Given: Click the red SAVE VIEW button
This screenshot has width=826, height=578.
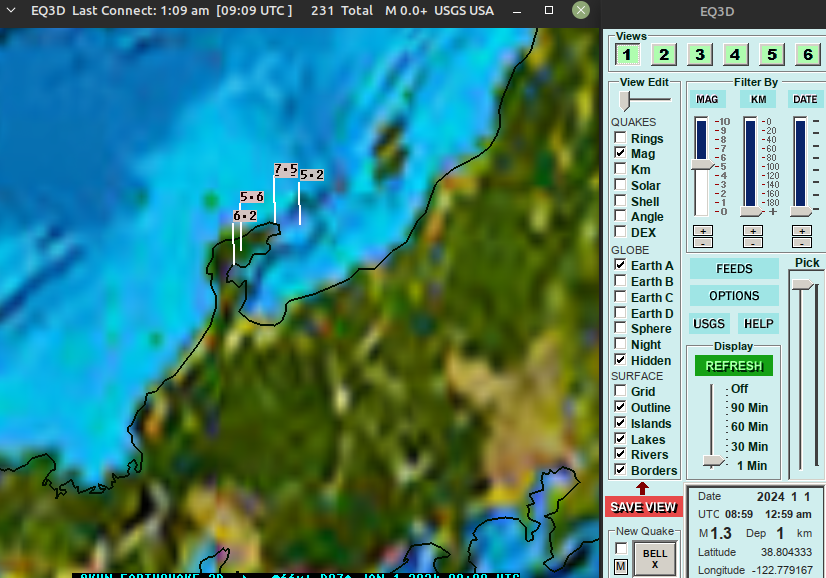Looking at the screenshot, I should (x=643, y=507).
